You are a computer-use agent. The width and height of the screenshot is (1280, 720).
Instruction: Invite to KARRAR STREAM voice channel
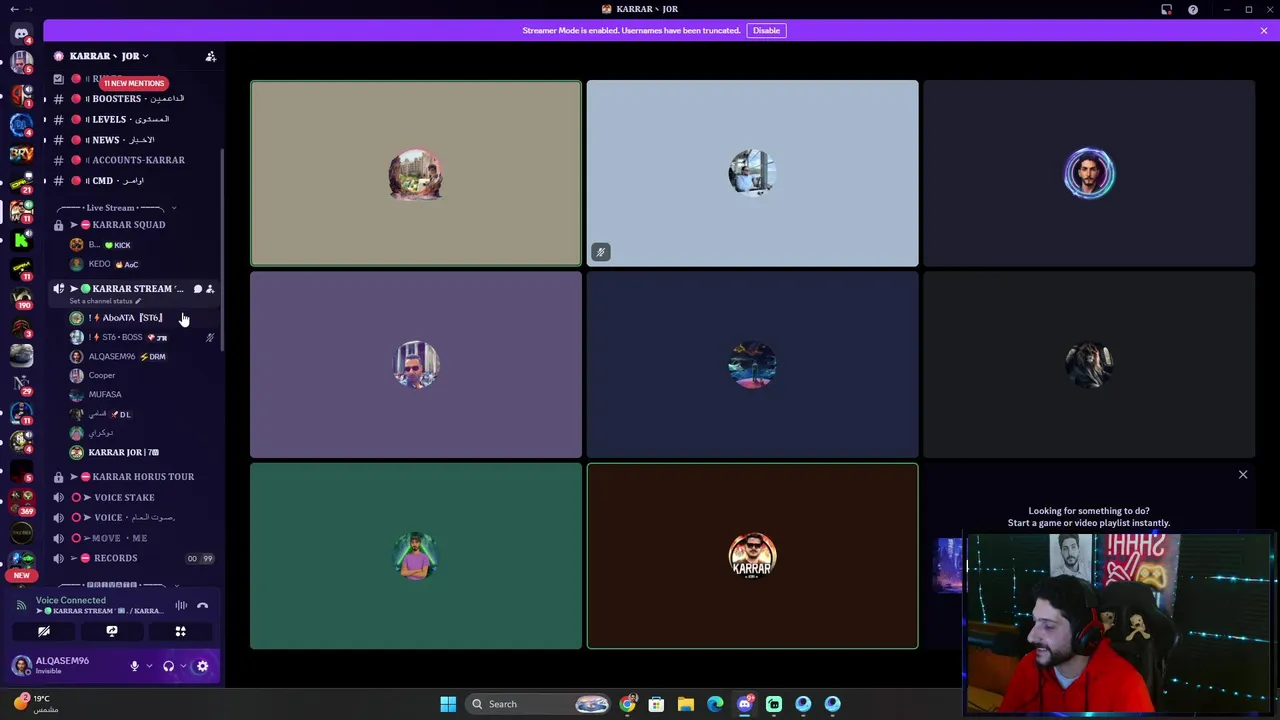pos(210,289)
